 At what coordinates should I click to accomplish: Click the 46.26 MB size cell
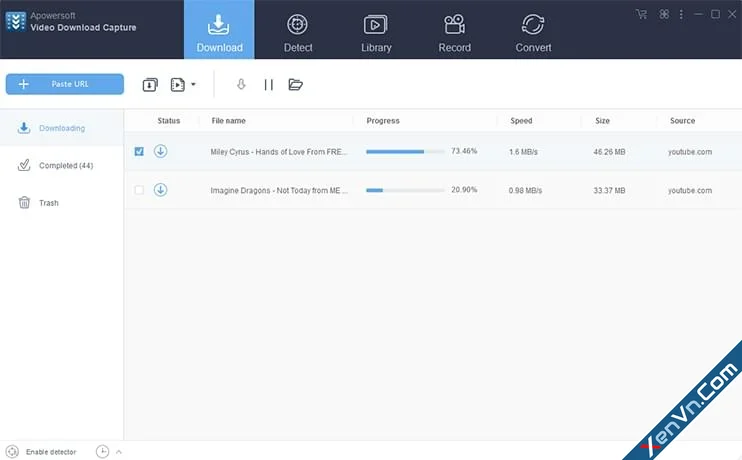click(x=610, y=152)
